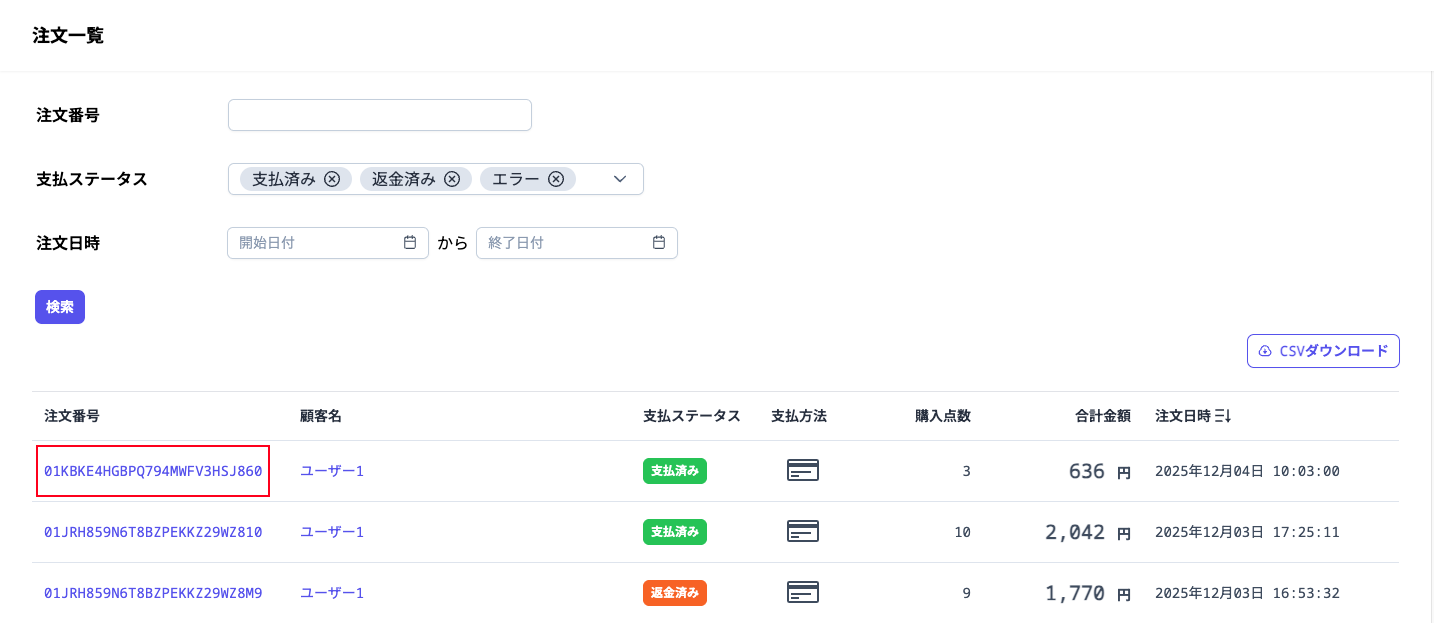1434x623 pixels.
Task: Open calendar icon in 開始日付 field
Action: (410, 242)
